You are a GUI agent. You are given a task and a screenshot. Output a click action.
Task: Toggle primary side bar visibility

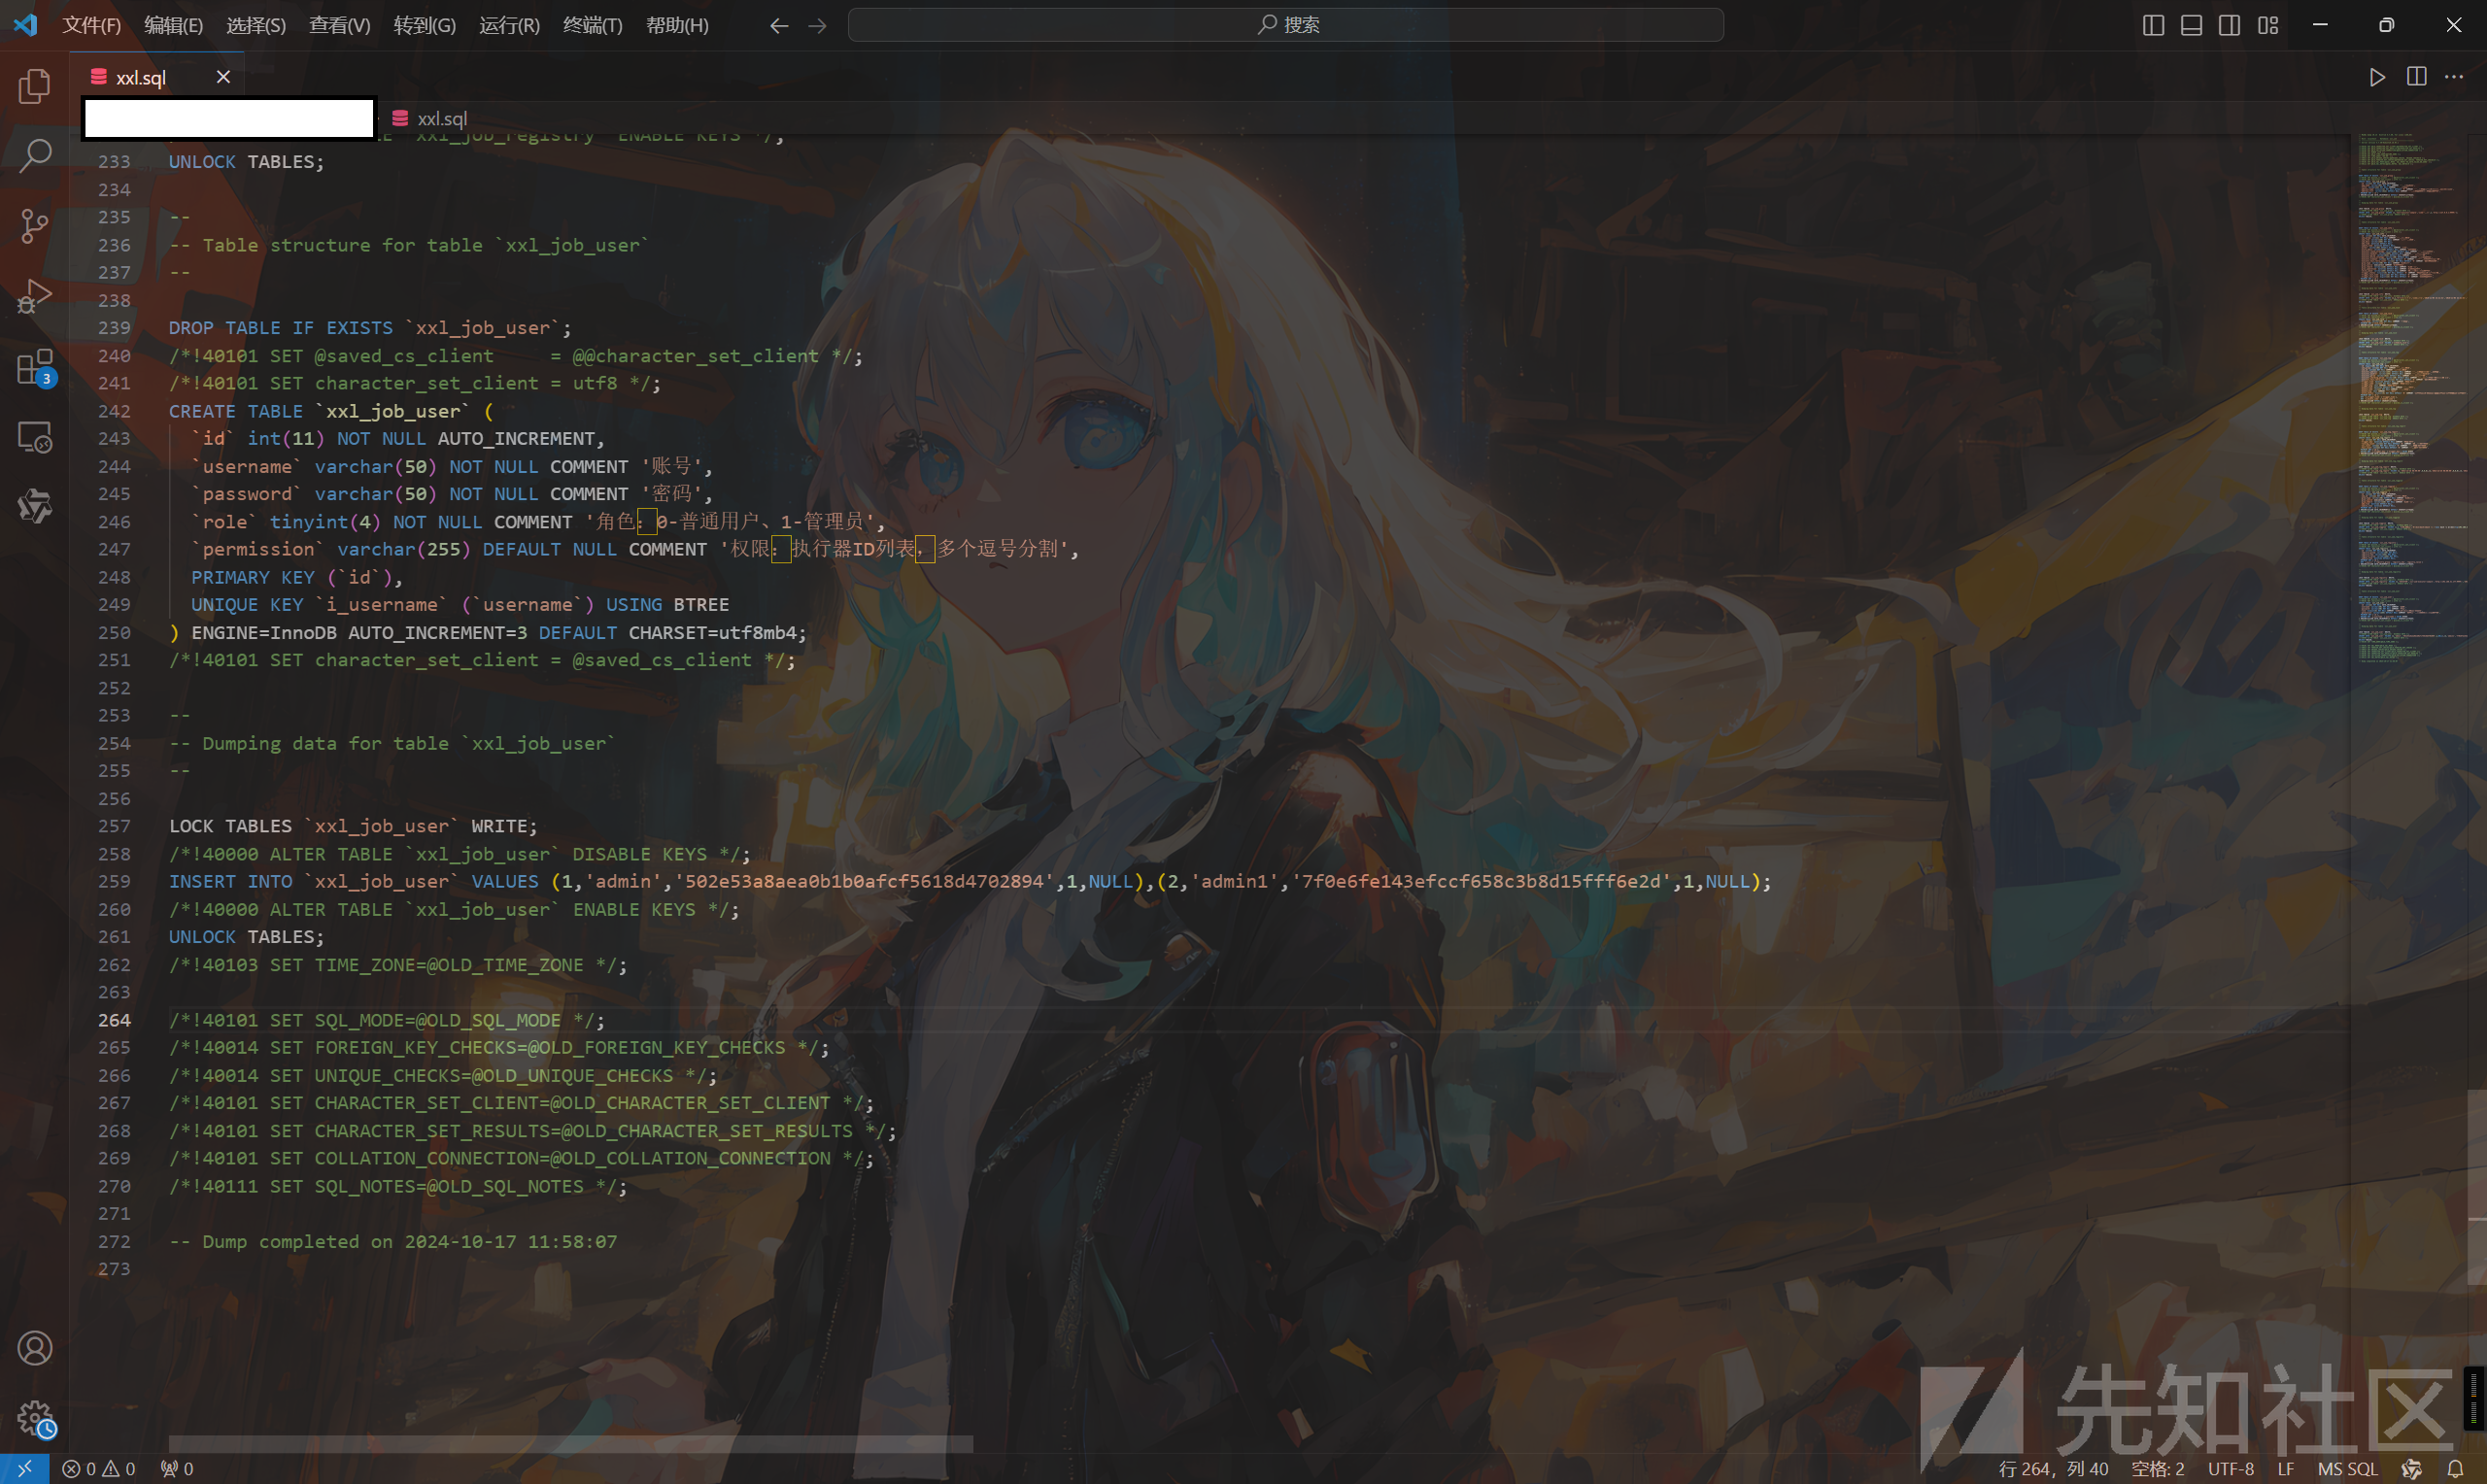click(x=2153, y=25)
